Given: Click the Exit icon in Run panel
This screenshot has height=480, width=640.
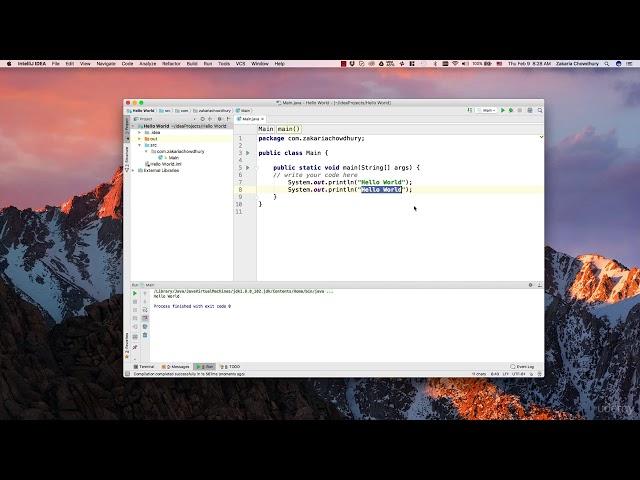Looking at the screenshot, I should [135, 327].
